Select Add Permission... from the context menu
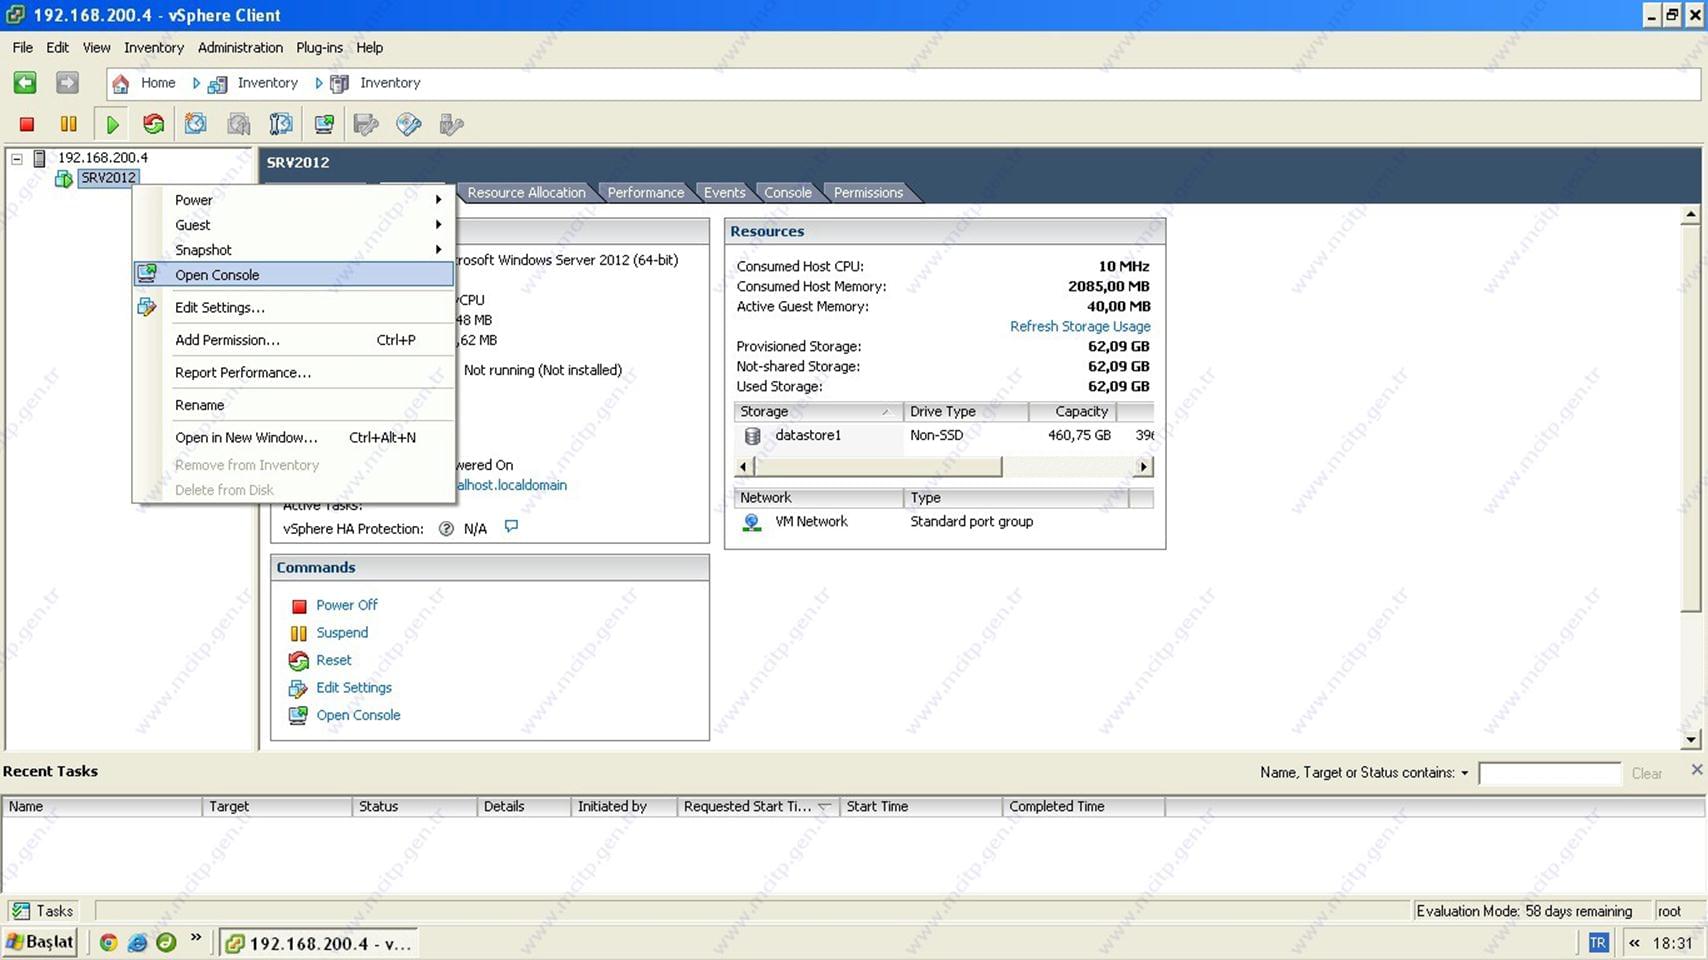This screenshot has height=960, width=1708. [294, 340]
